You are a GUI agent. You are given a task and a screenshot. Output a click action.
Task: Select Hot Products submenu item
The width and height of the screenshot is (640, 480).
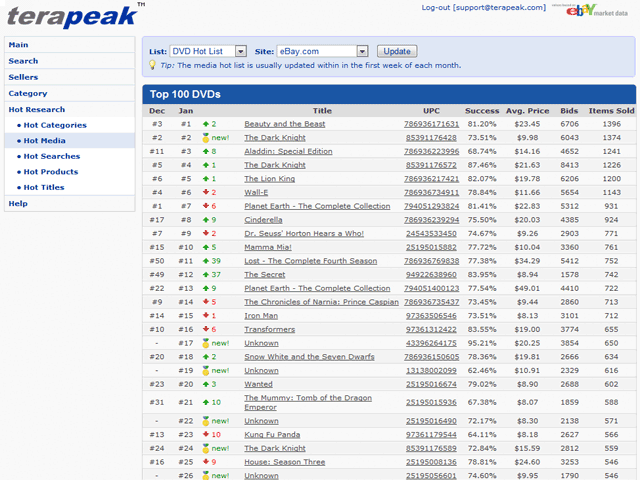point(51,171)
